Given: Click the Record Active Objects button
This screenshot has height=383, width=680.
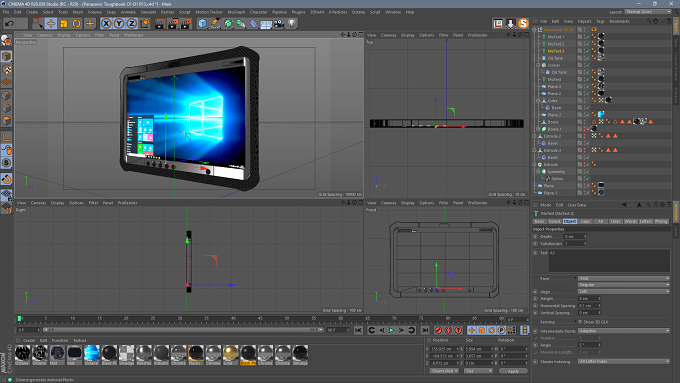Looking at the screenshot, I should point(438,331).
